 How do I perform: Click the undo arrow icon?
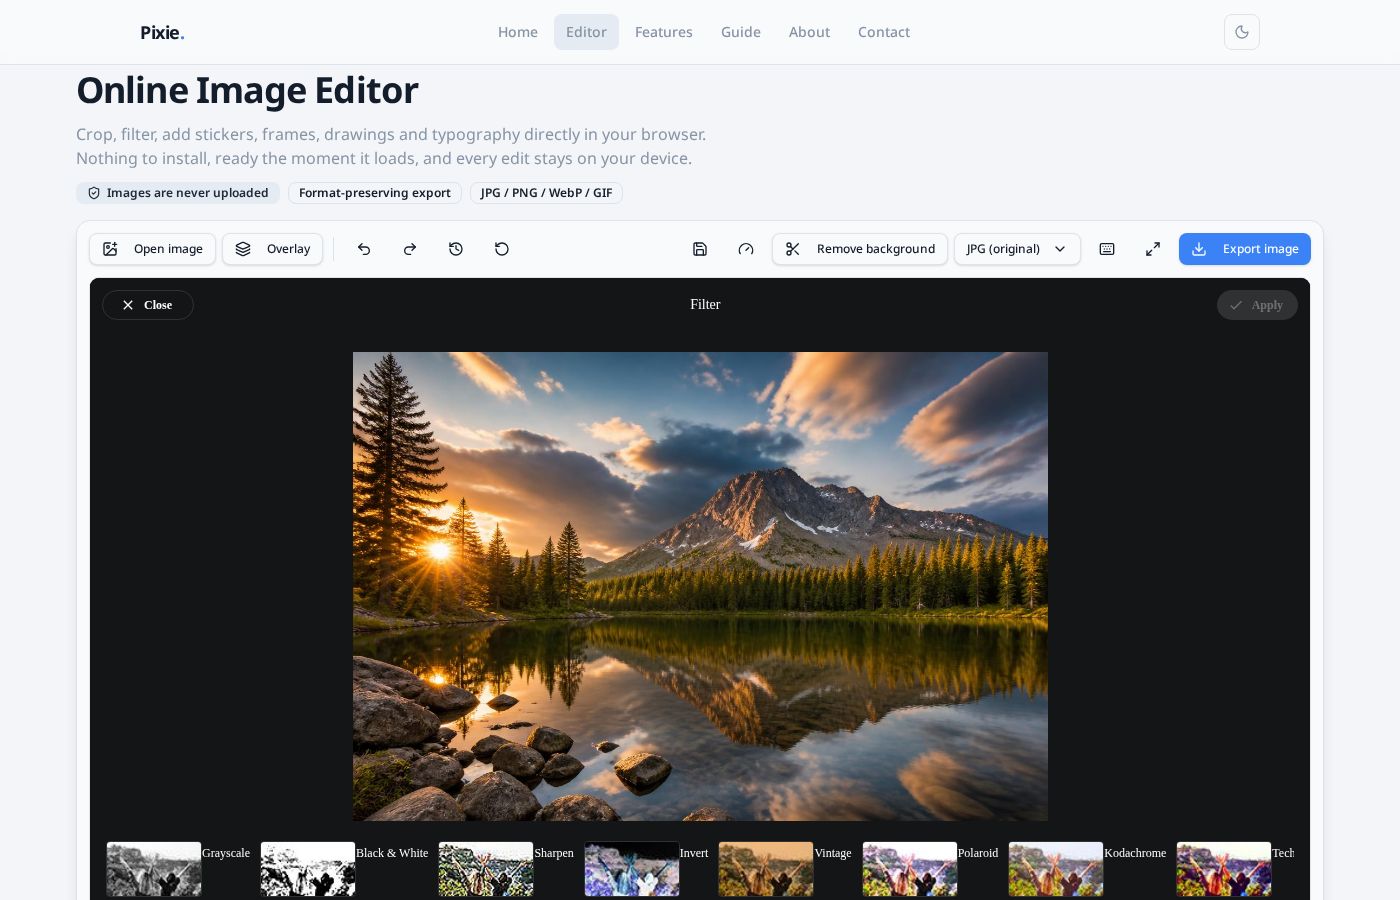click(x=364, y=249)
